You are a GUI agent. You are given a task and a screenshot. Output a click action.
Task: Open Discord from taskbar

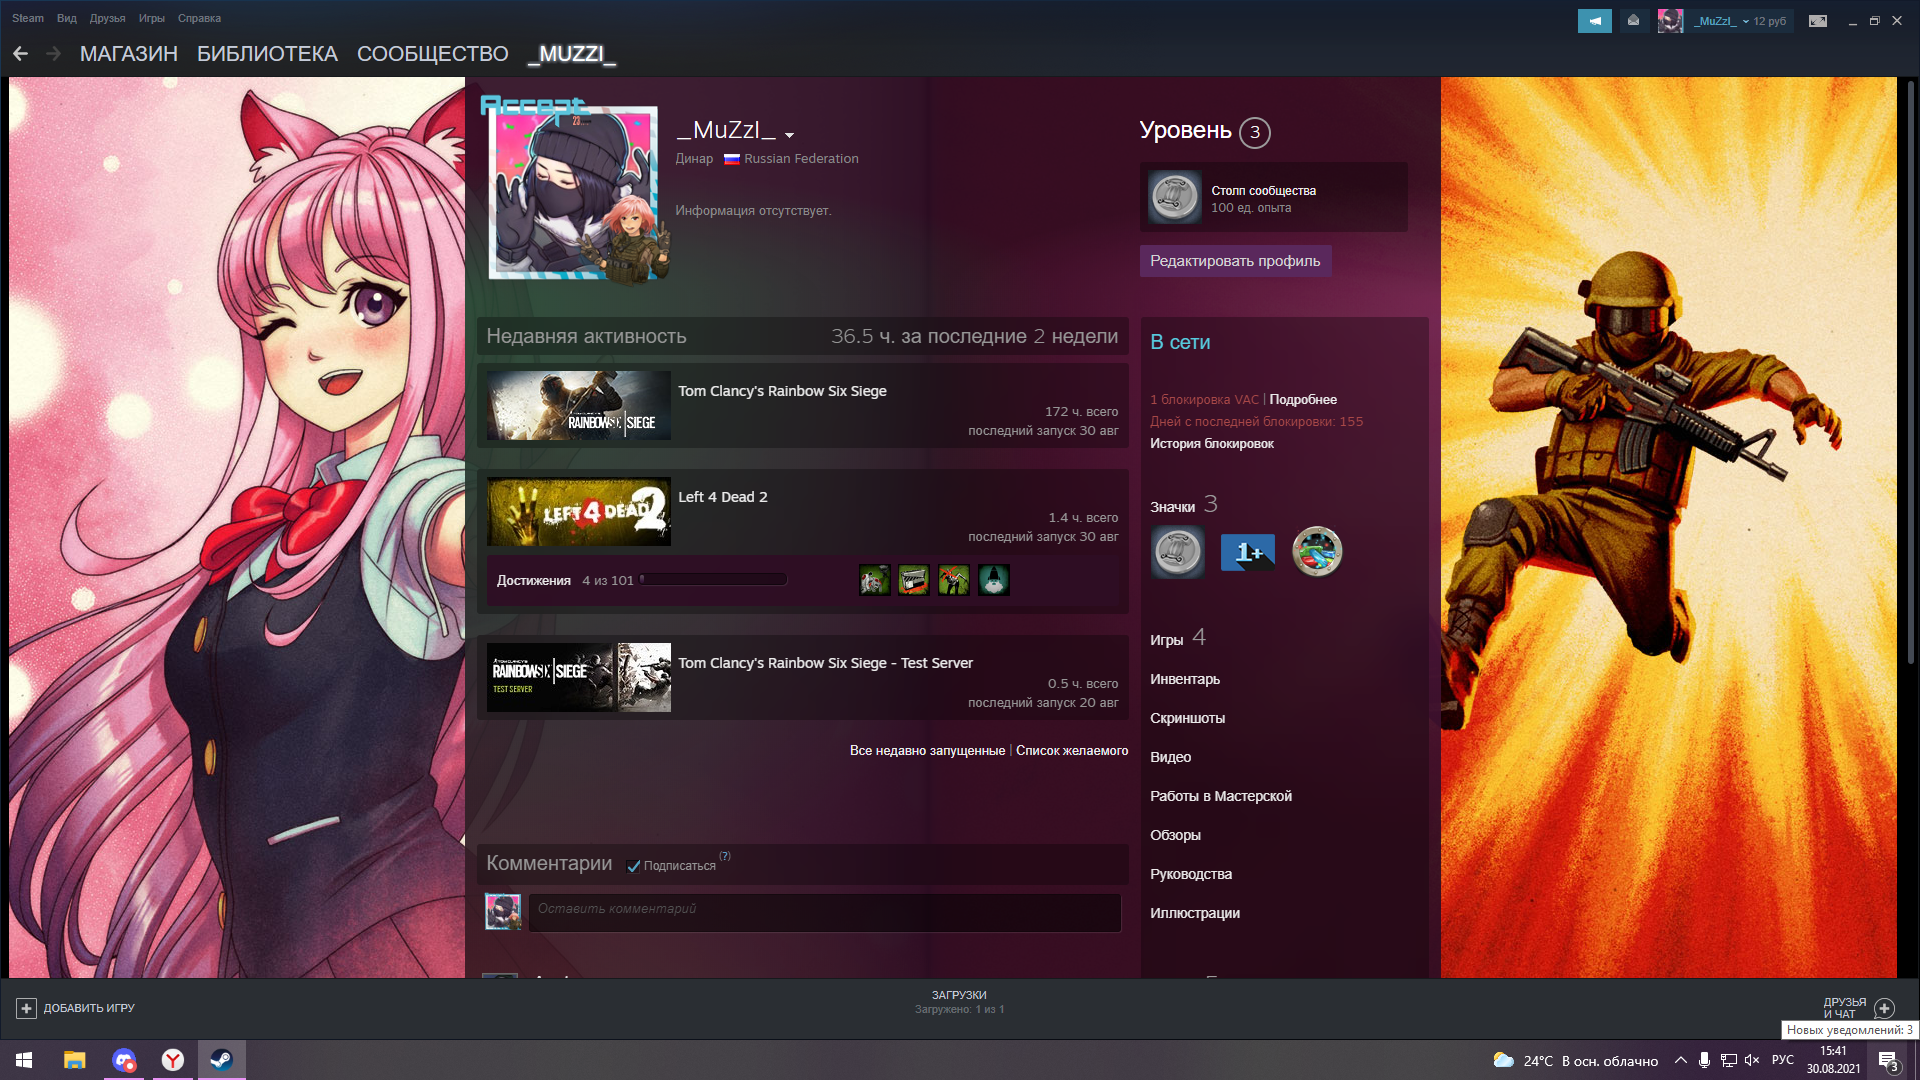pyautogui.click(x=124, y=1060)
